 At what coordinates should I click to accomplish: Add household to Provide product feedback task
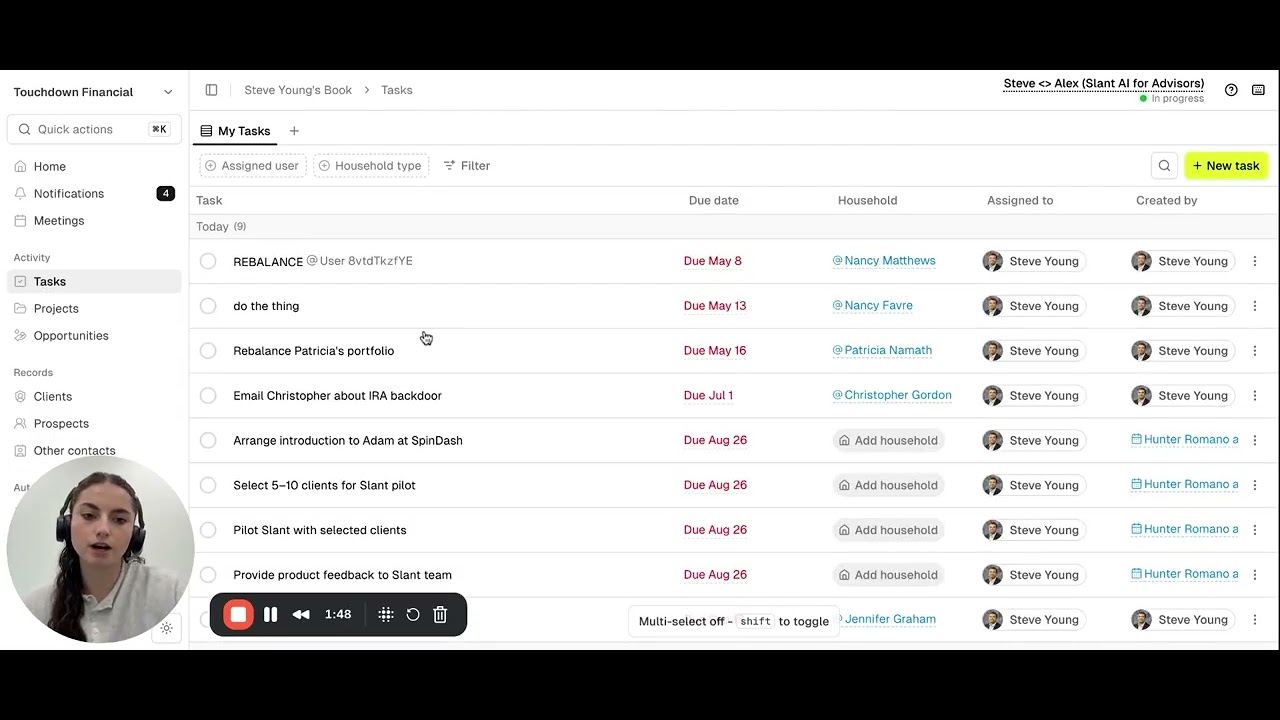point(888,575)
